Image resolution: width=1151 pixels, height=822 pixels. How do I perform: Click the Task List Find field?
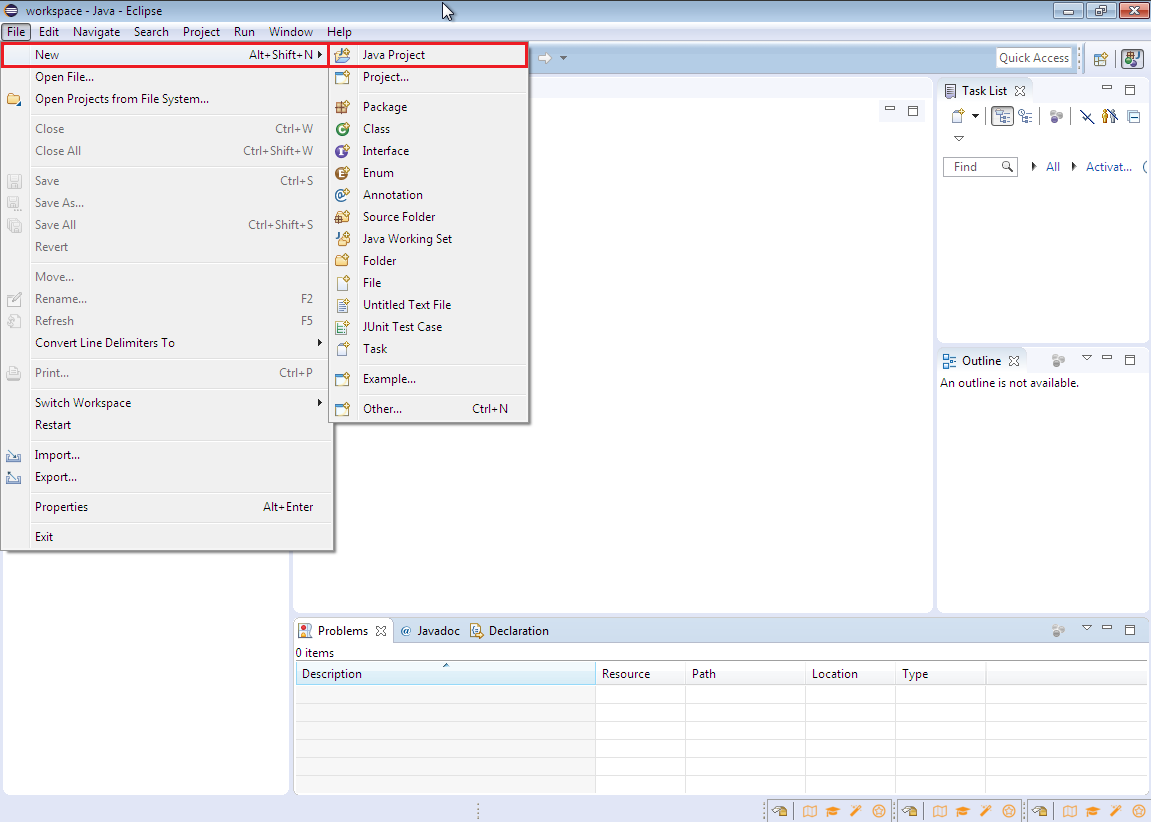click(x=980, y=167)
